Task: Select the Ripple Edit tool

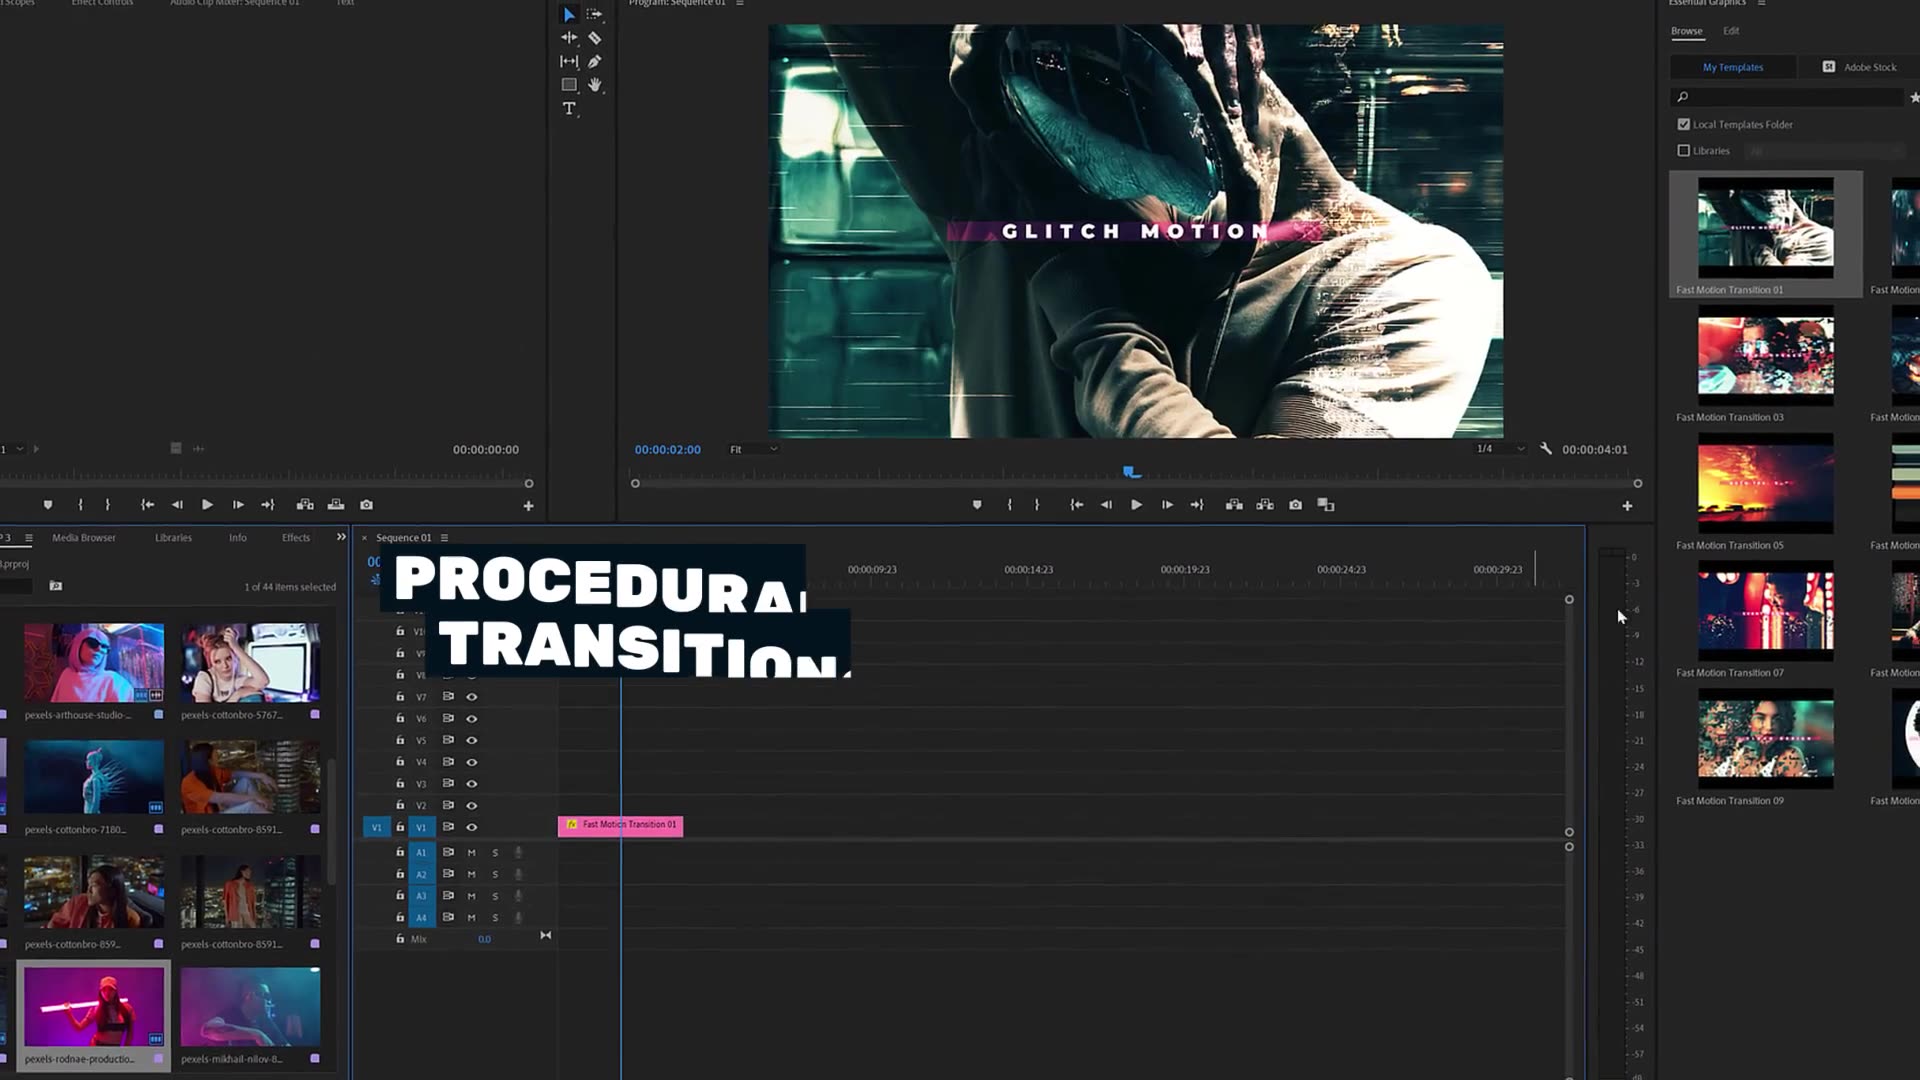Action: pos(569,38)
